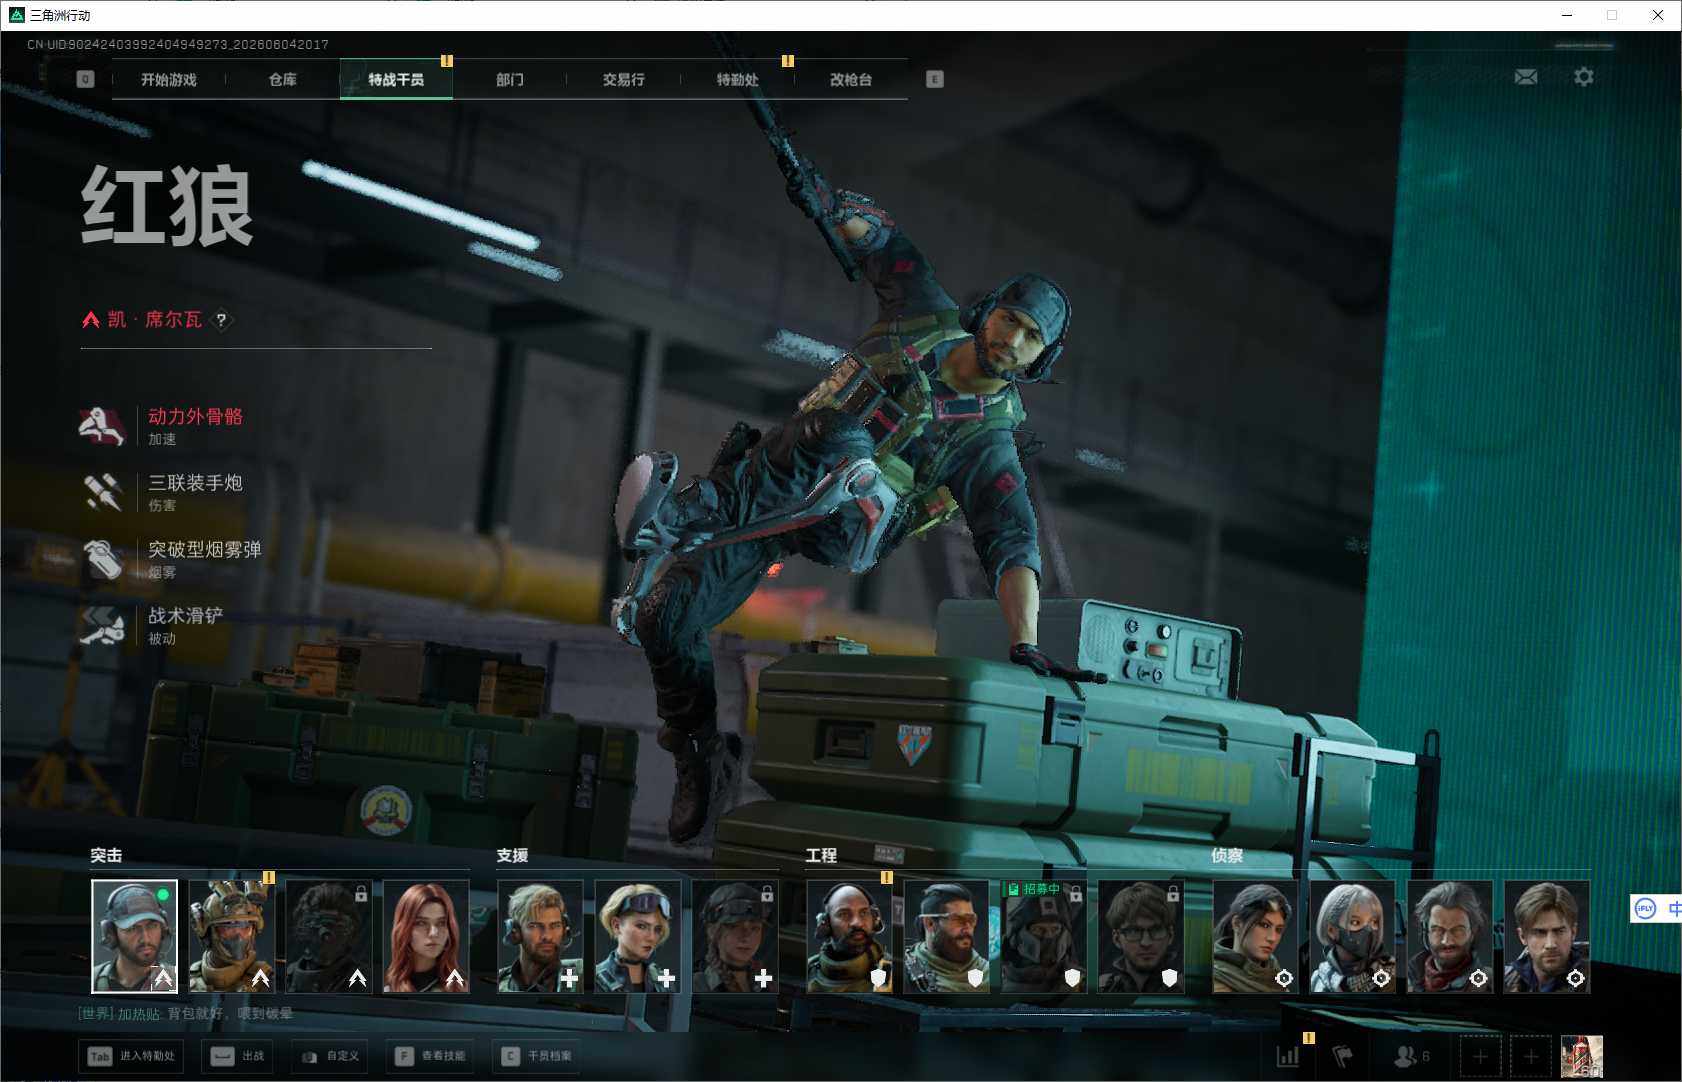The image size is (1682, 1082).
Task: Click the 突击 category label
Action: 106,856
